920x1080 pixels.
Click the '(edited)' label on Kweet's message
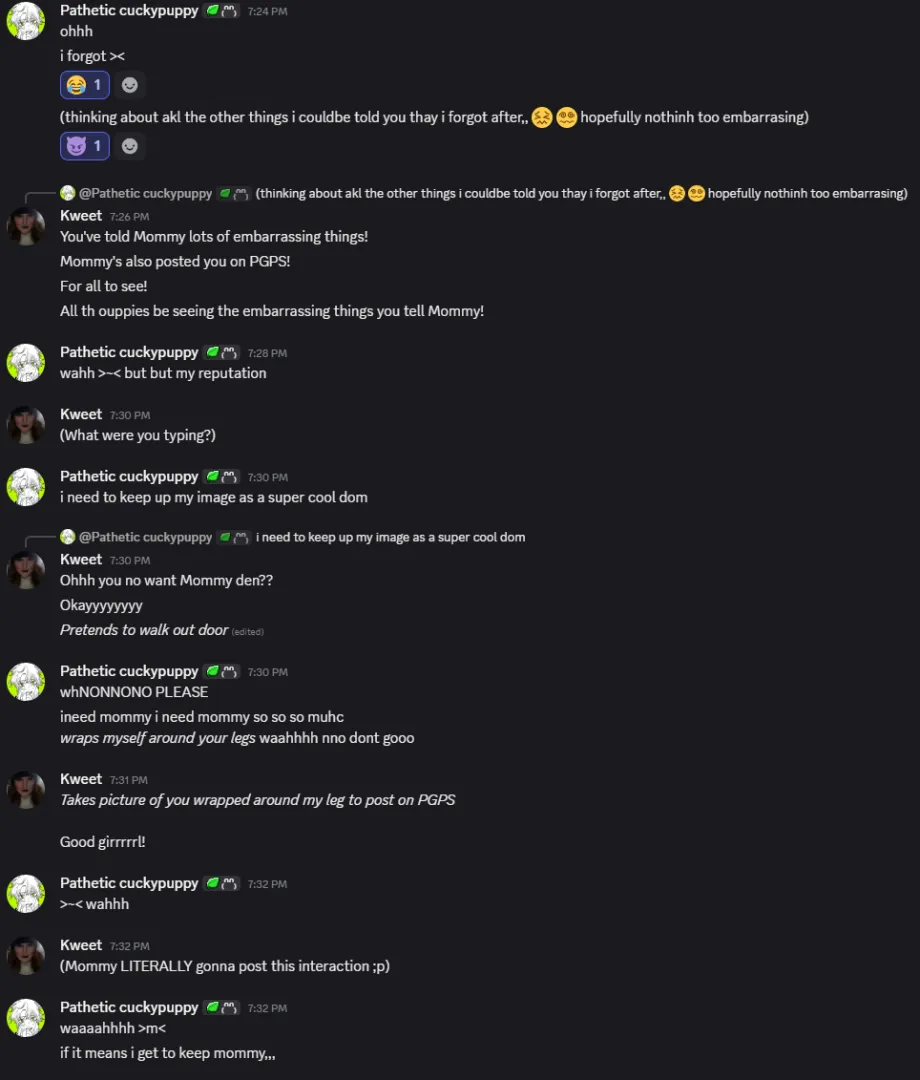(248, 632)
